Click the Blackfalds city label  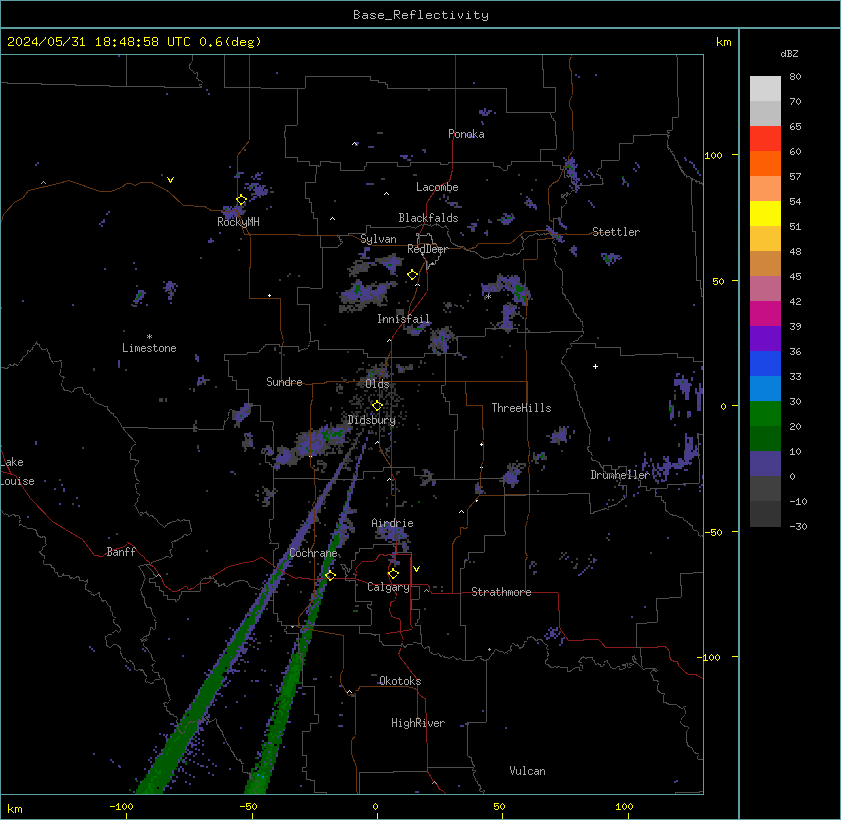coord(428,218)
